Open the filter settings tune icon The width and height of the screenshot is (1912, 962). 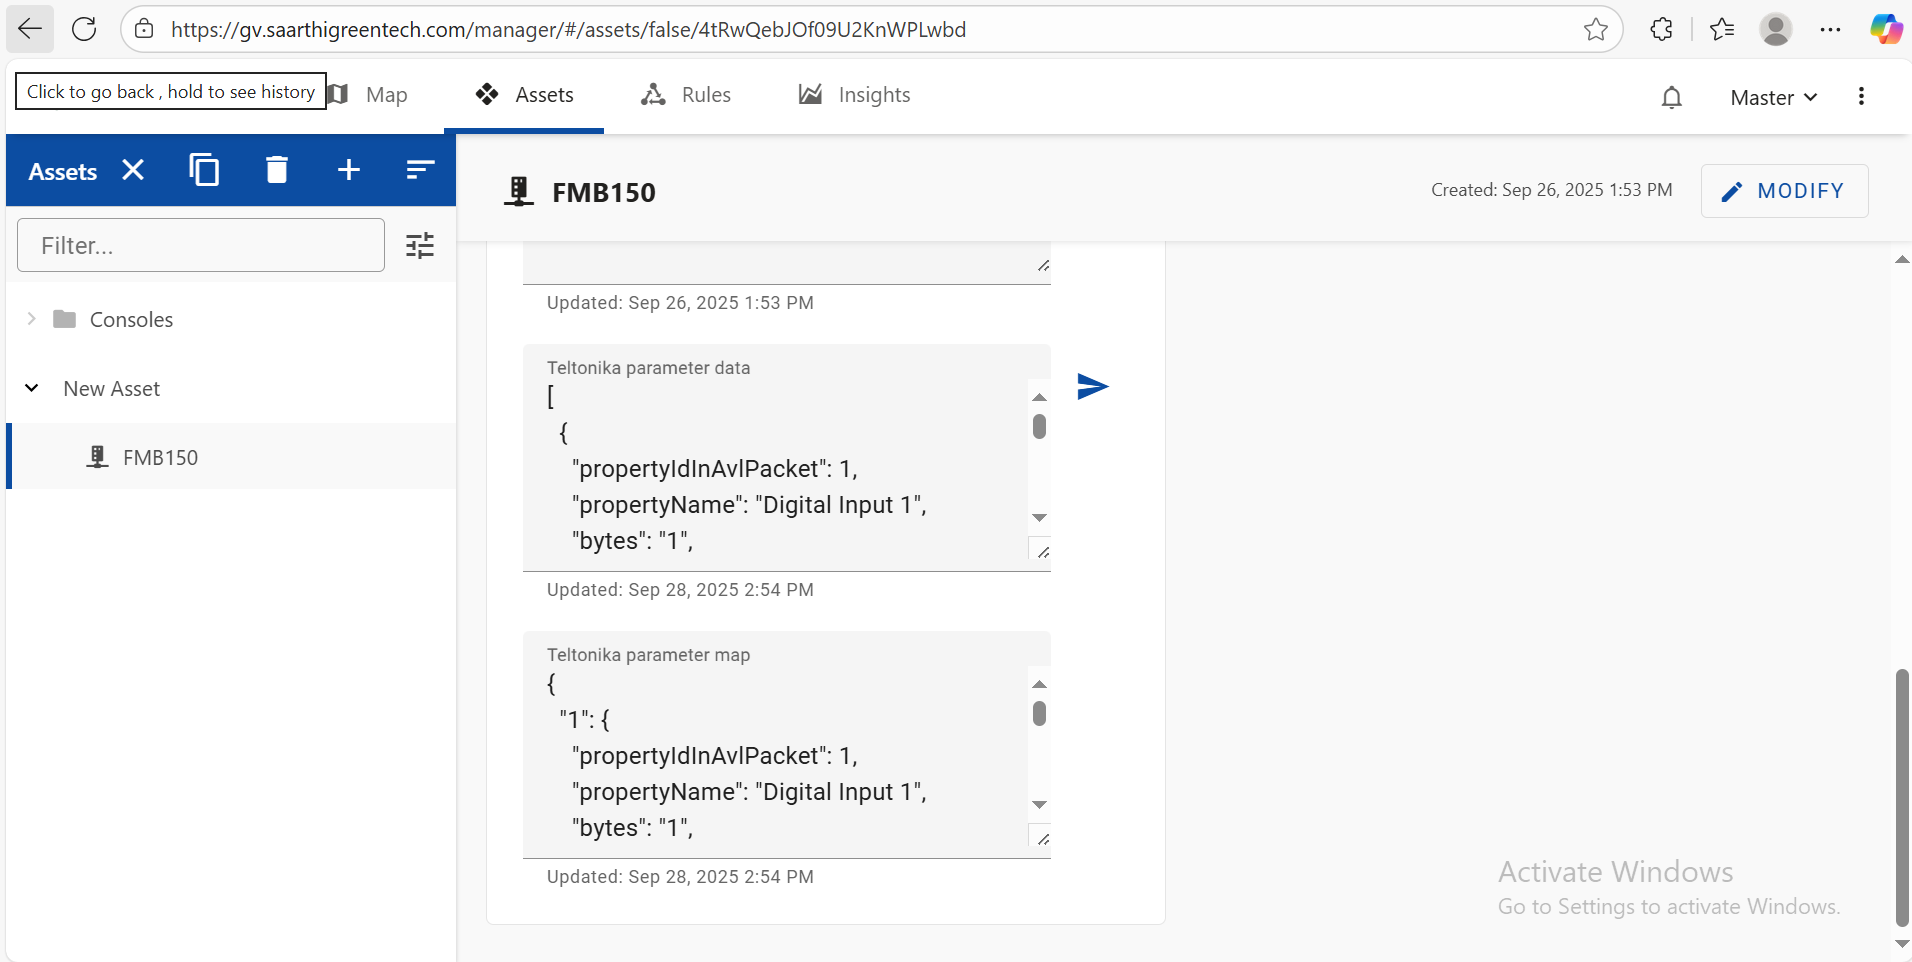coord(420,245)
